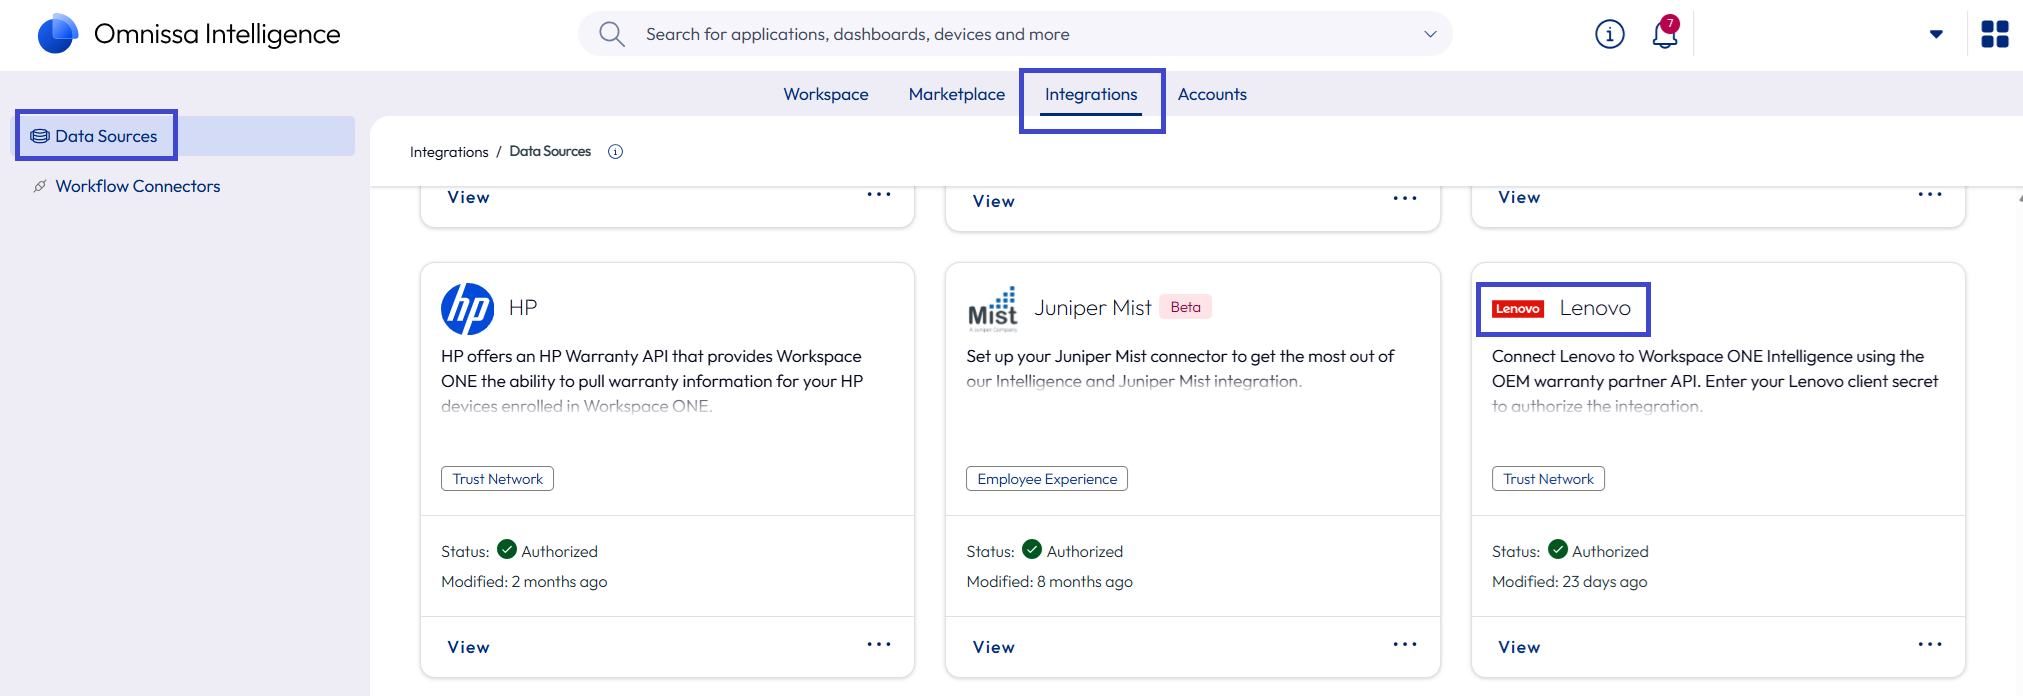This screenshot has width=2023, height=696.
Task: Click the HP logo icon
Action: pos(467,308)
